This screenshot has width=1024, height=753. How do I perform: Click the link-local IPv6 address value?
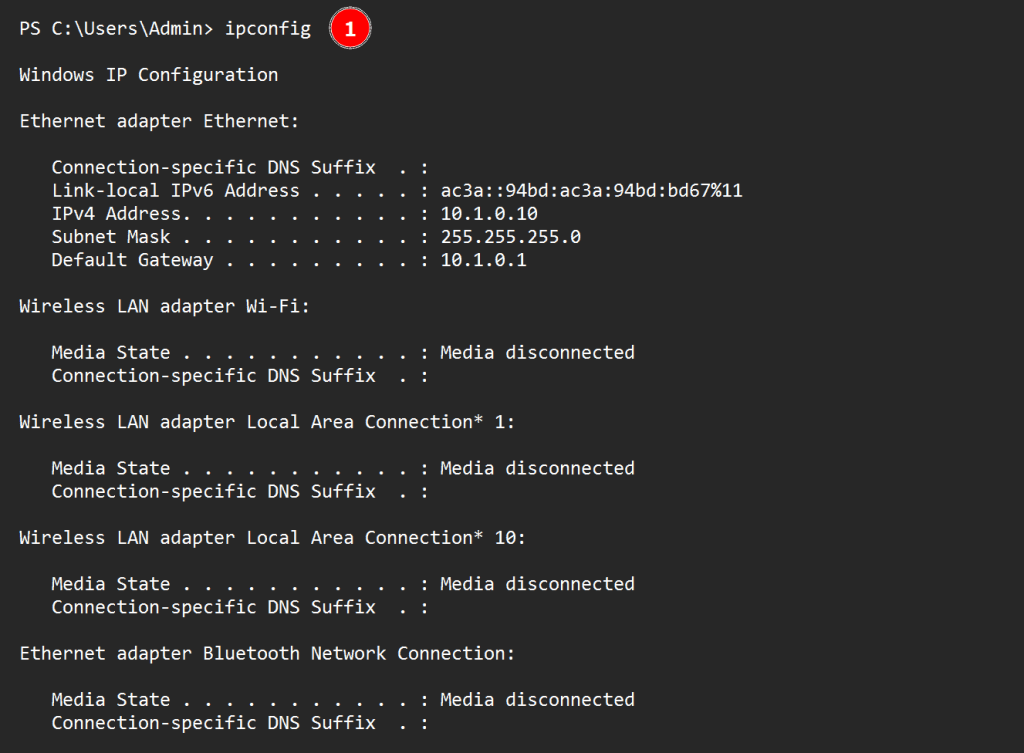(x=591, y=191)
